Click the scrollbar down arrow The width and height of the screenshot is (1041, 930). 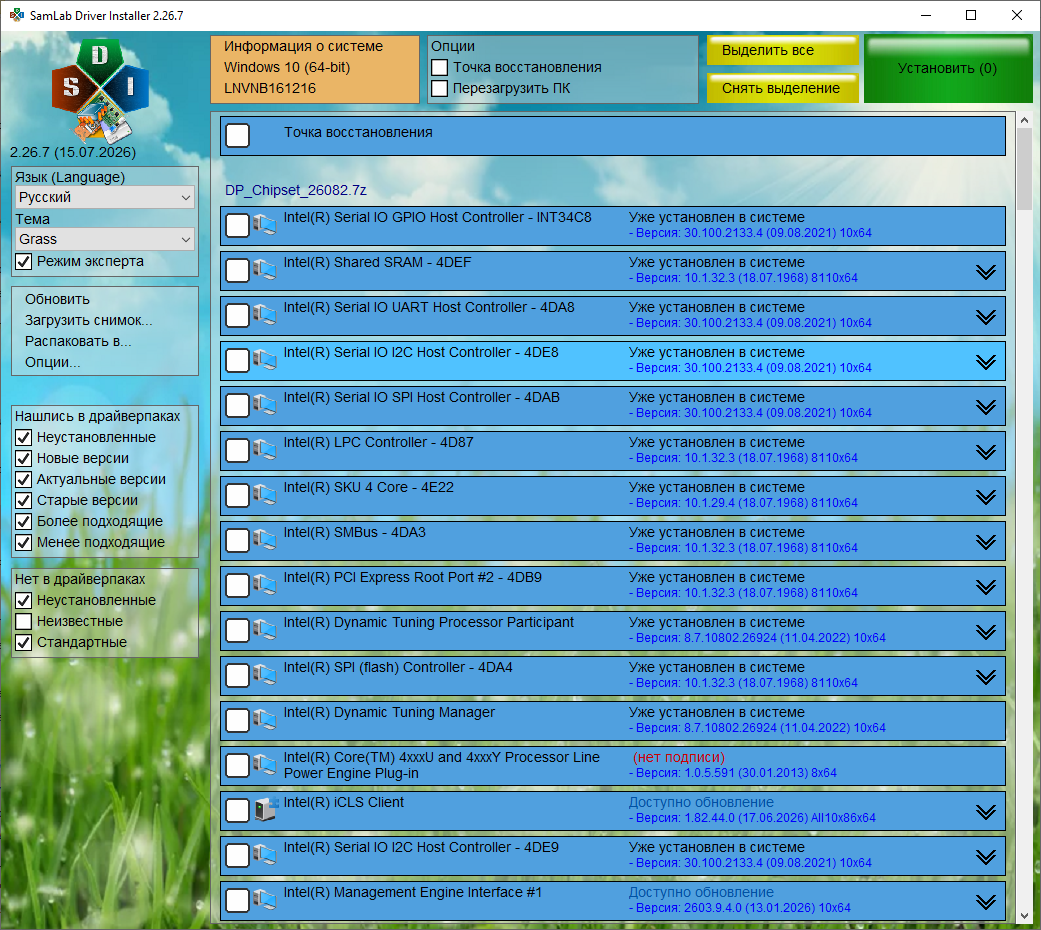pos(1024,915)
